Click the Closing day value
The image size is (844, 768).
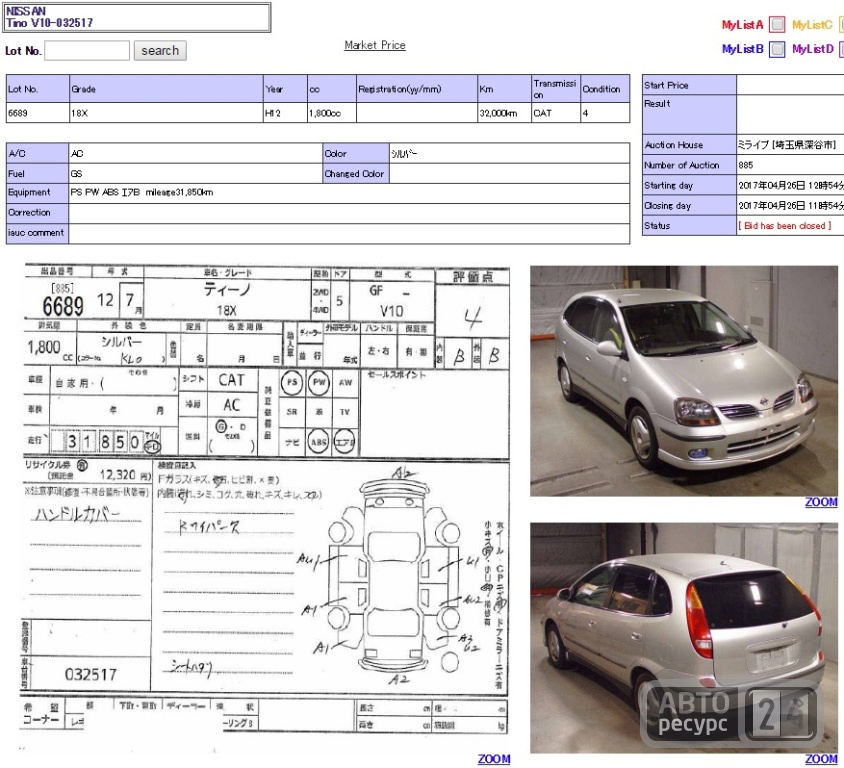pyautogui.click(x=791, y=206)
